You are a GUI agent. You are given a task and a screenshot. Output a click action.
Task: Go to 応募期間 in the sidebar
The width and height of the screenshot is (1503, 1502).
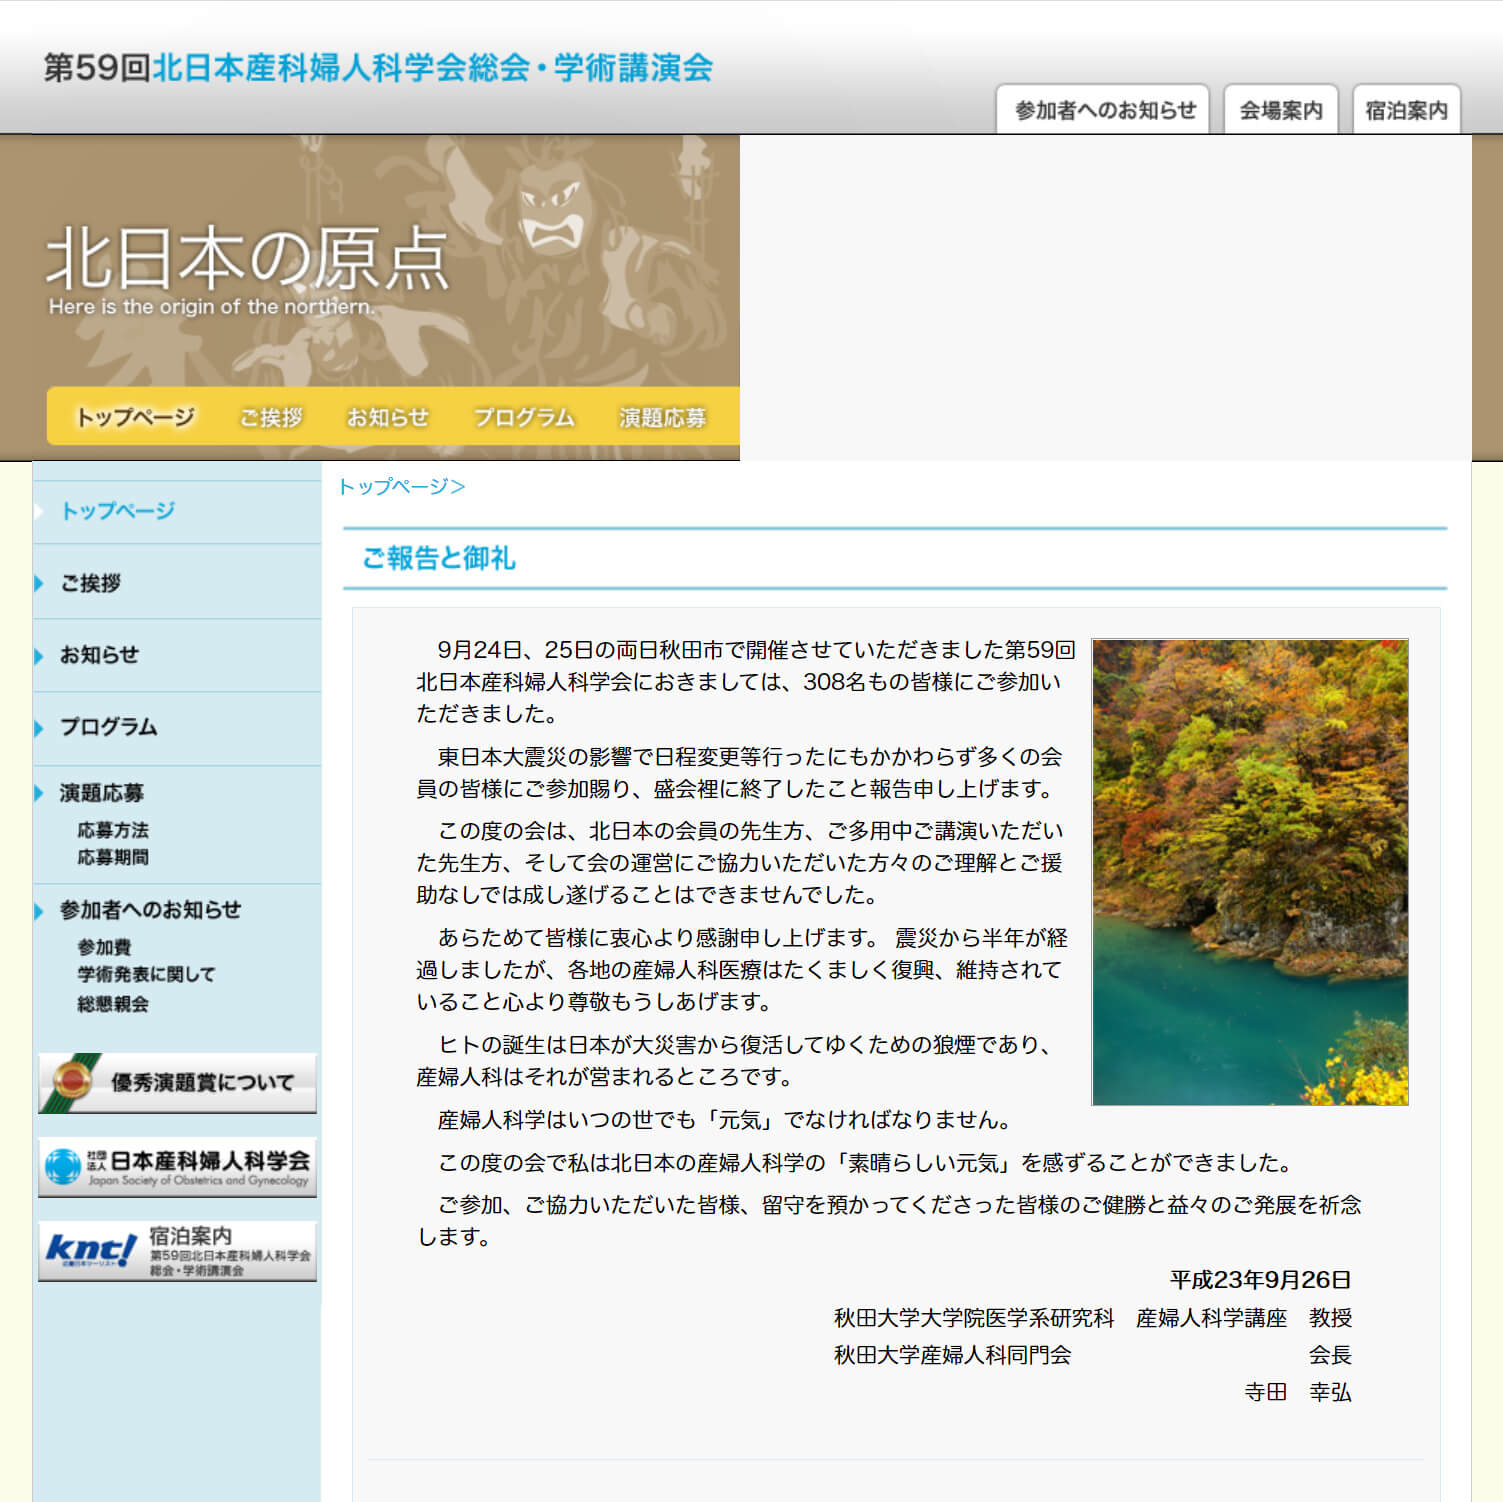pyautogui.click(x=113, y=857)
